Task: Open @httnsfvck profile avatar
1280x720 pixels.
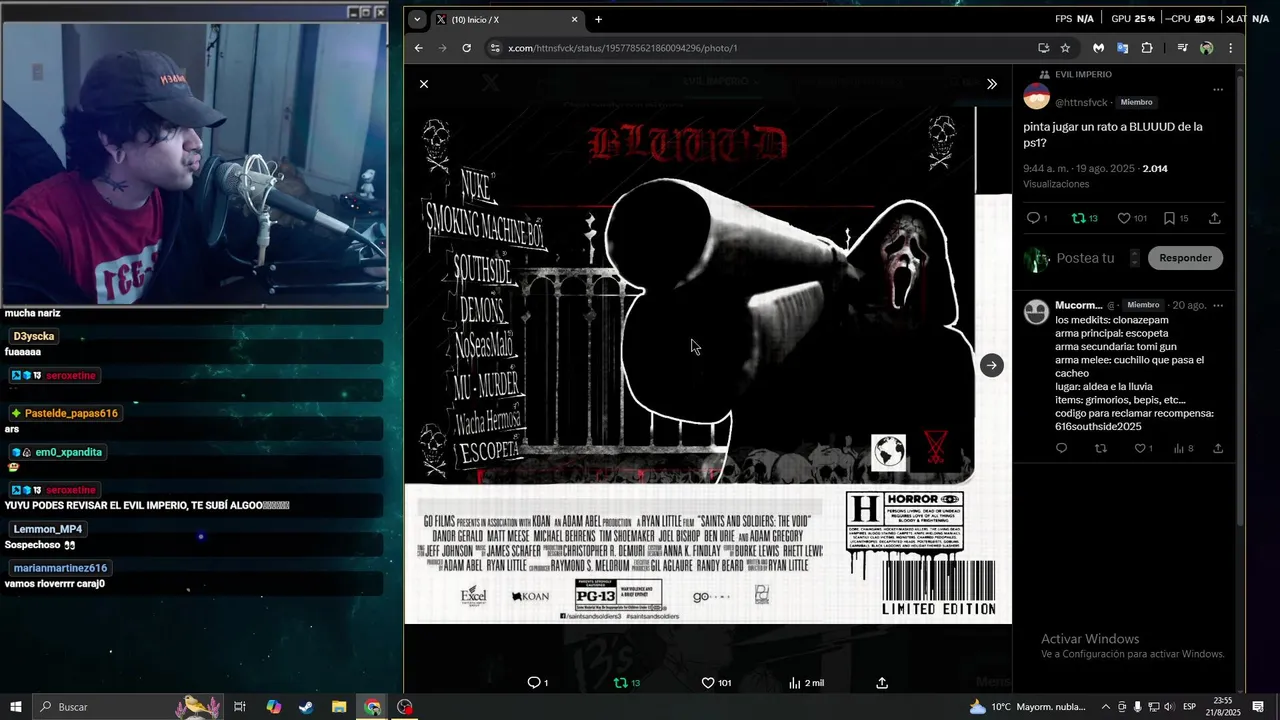Action: point(1037,97)
